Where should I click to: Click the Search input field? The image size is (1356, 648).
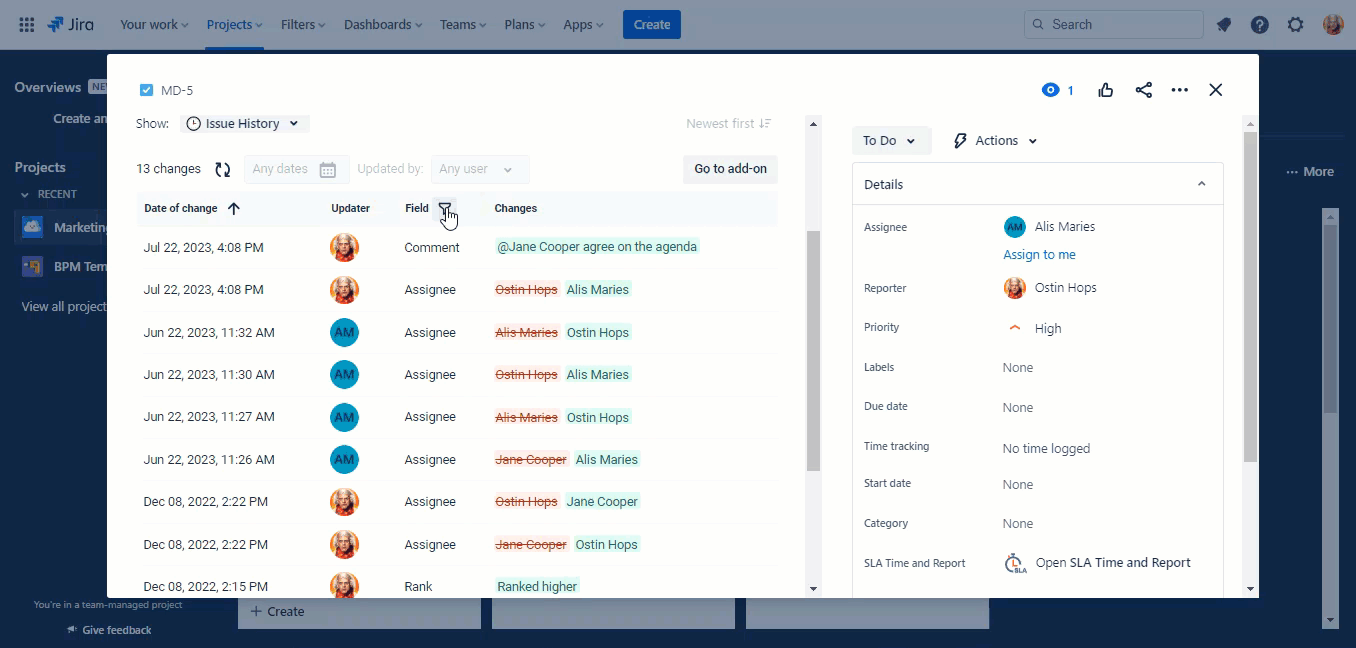1114,25
